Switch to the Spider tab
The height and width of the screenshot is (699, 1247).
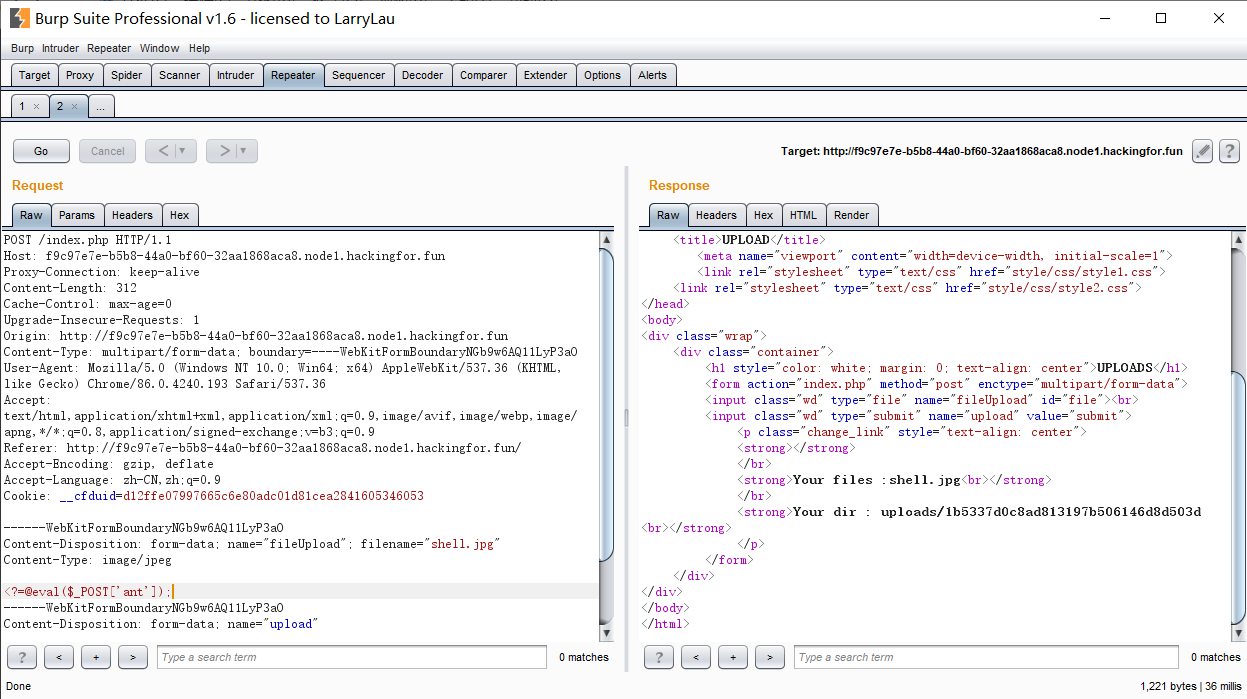coord(127,75)
